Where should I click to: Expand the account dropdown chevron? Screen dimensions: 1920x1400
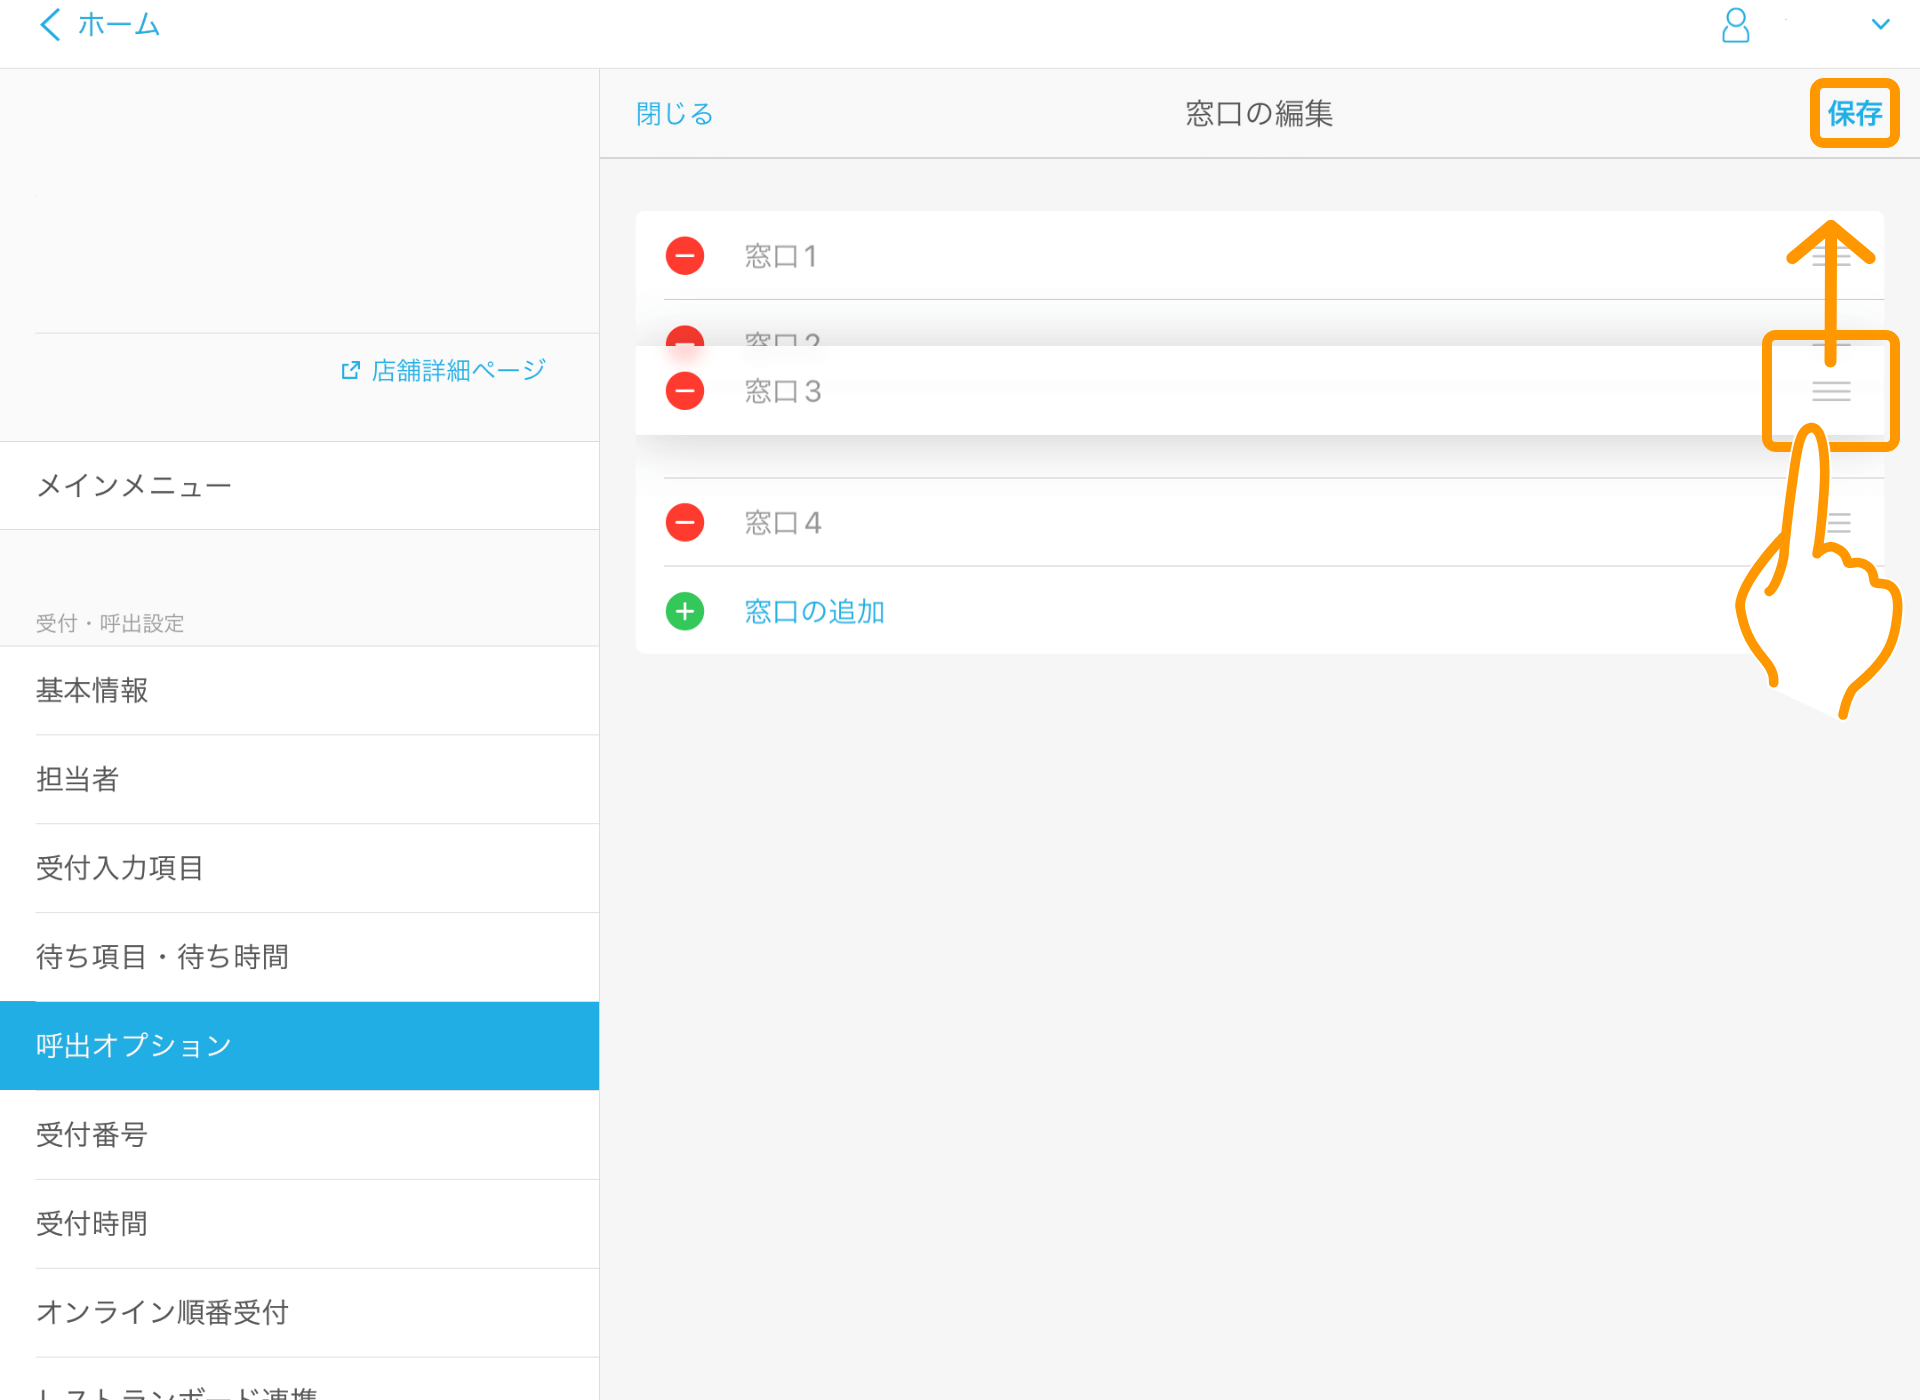1880,25
